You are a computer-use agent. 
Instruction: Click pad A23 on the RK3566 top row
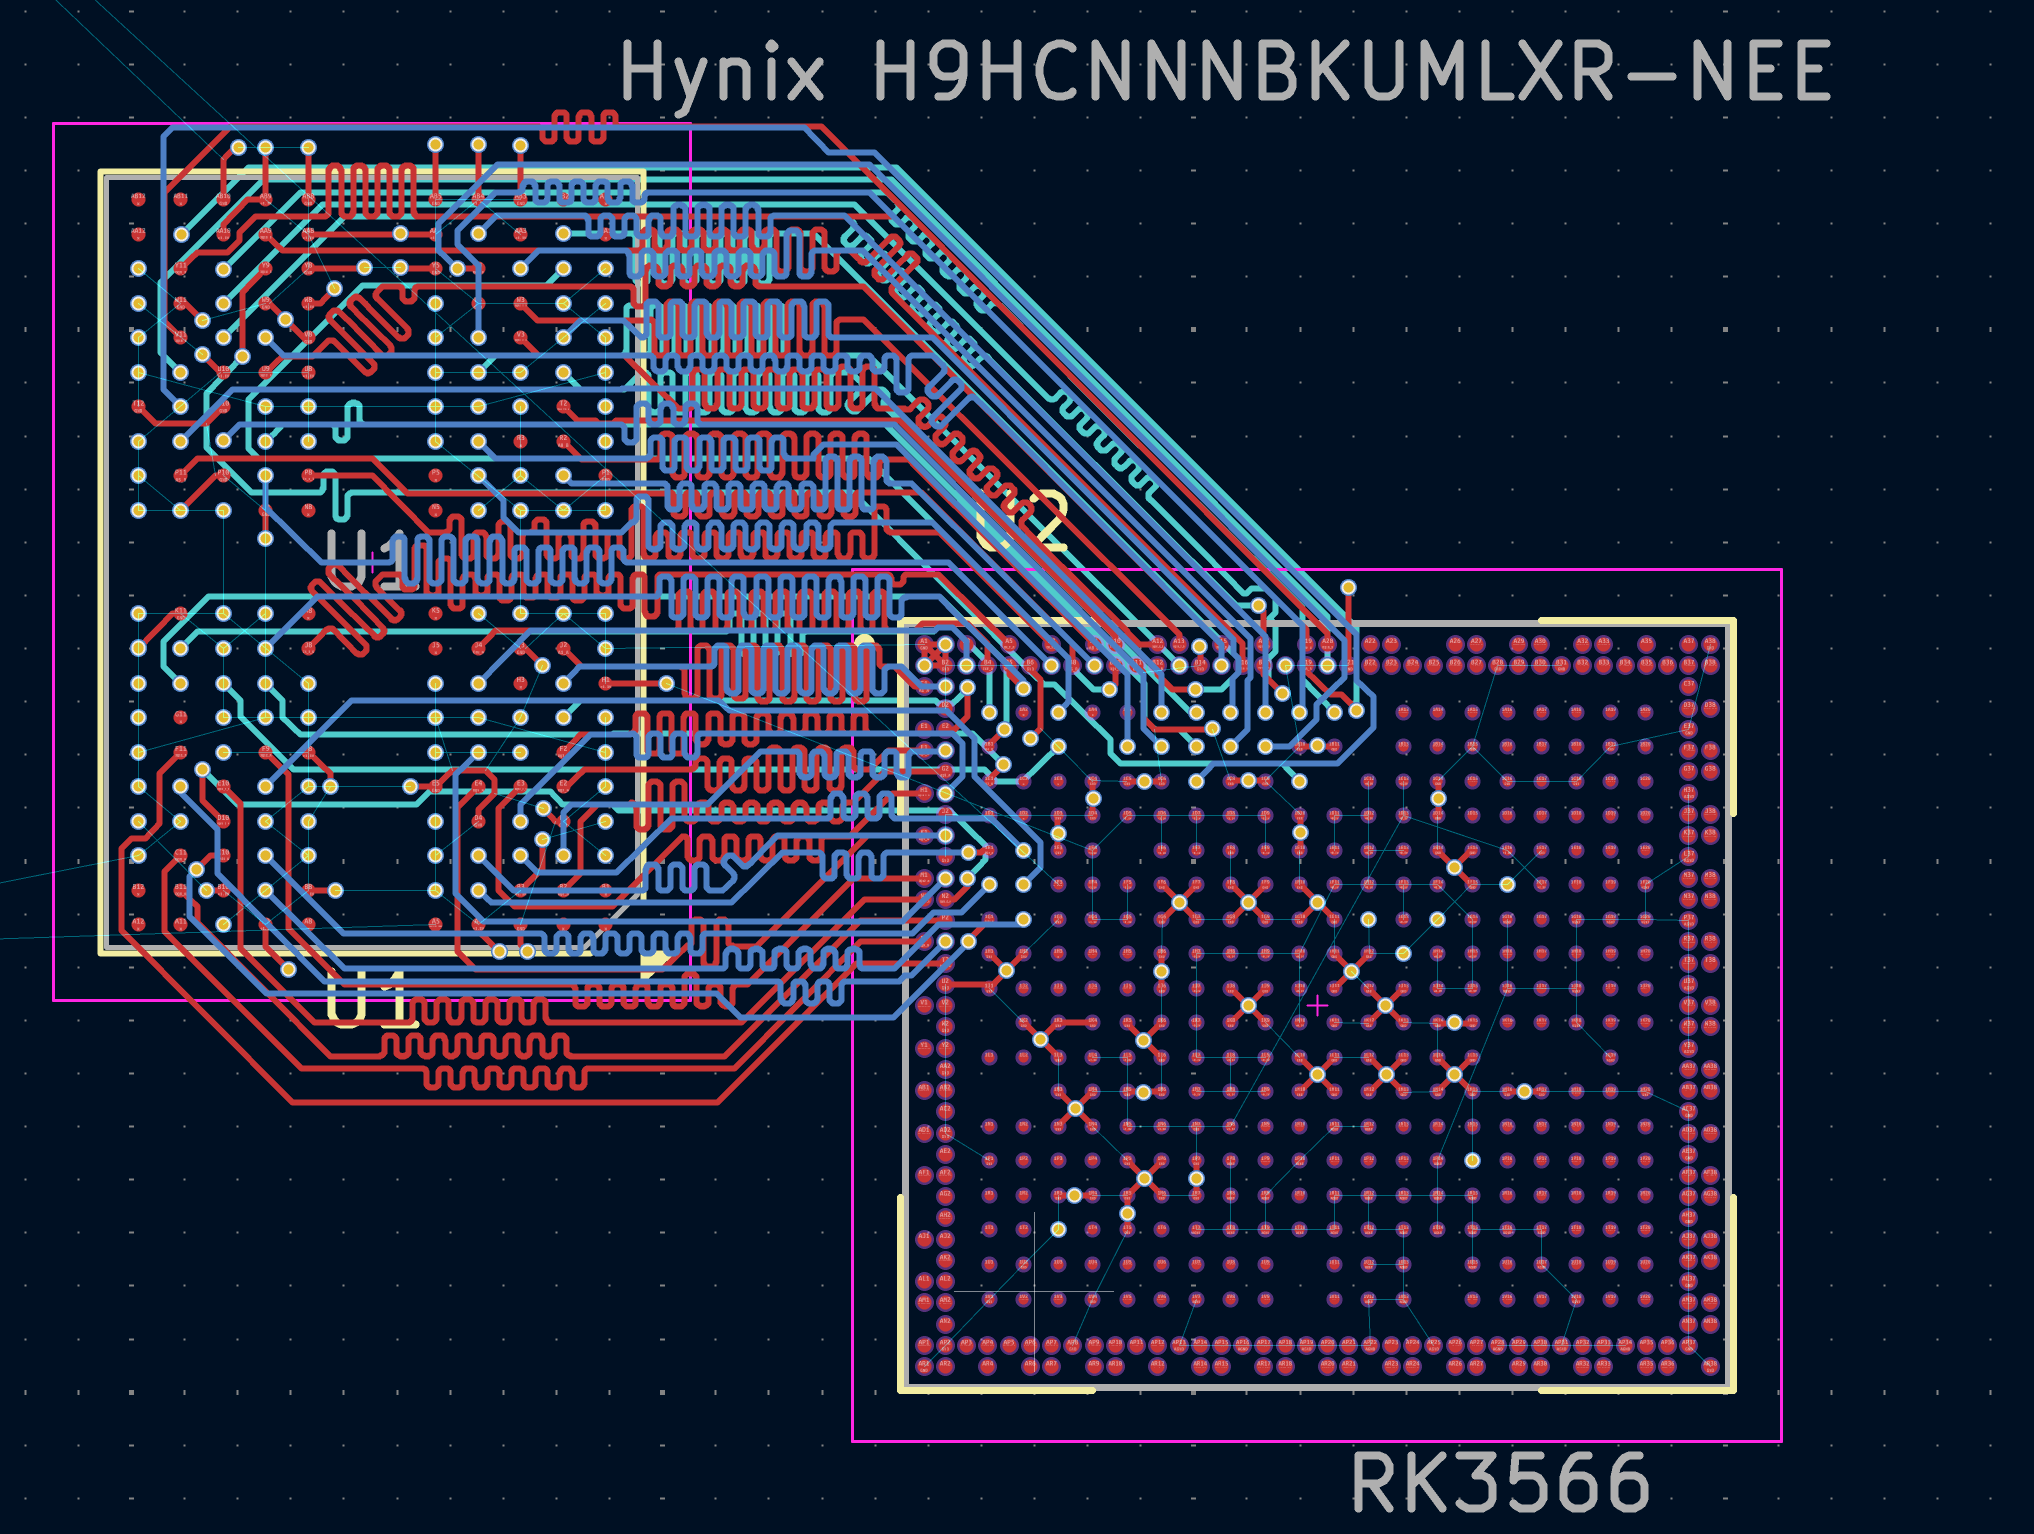pos(1391,642)
